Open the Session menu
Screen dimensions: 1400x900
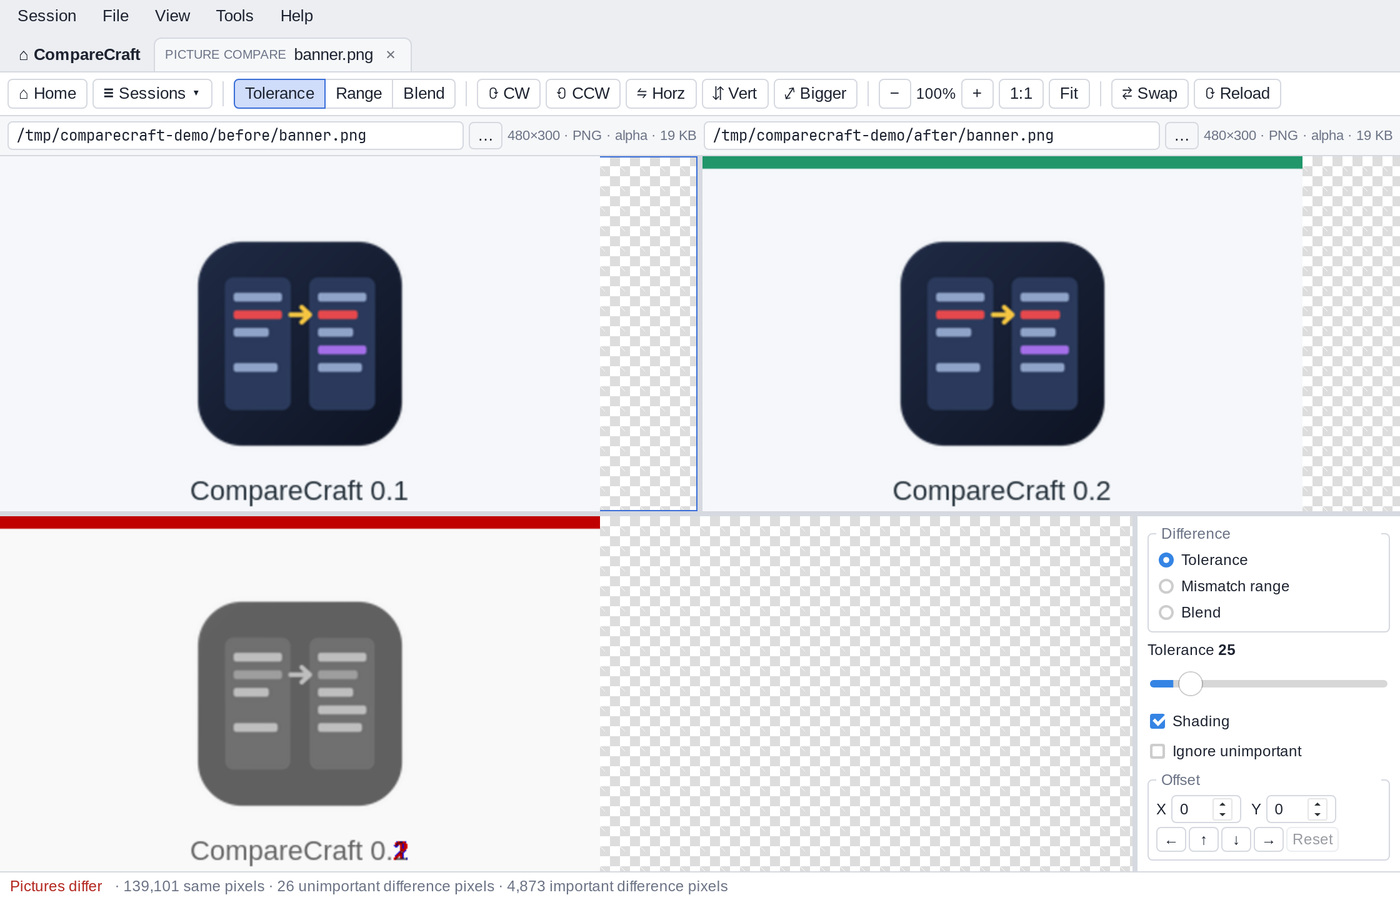point(47,16)
